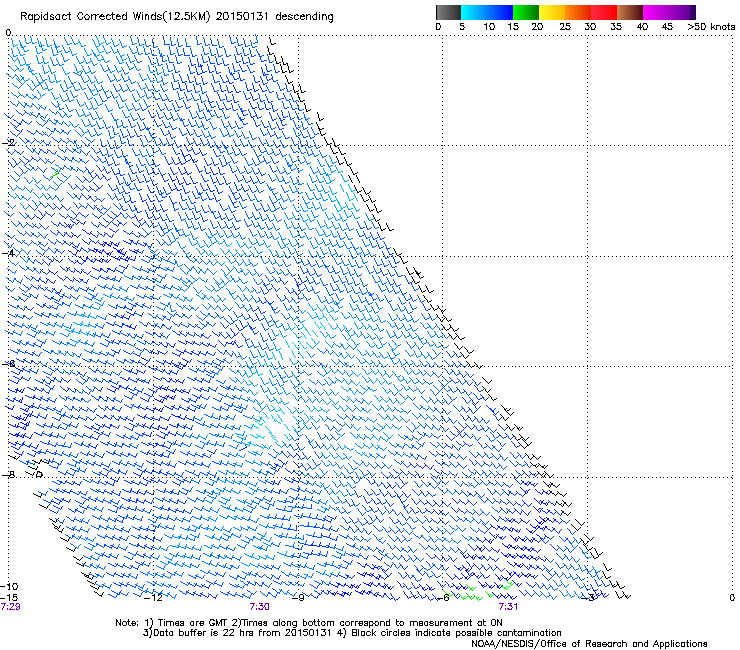The width and height of the screenshot is (740, 650).
Task: Click the '-15' longitude label at bottom left
Action: pos(9,598)
